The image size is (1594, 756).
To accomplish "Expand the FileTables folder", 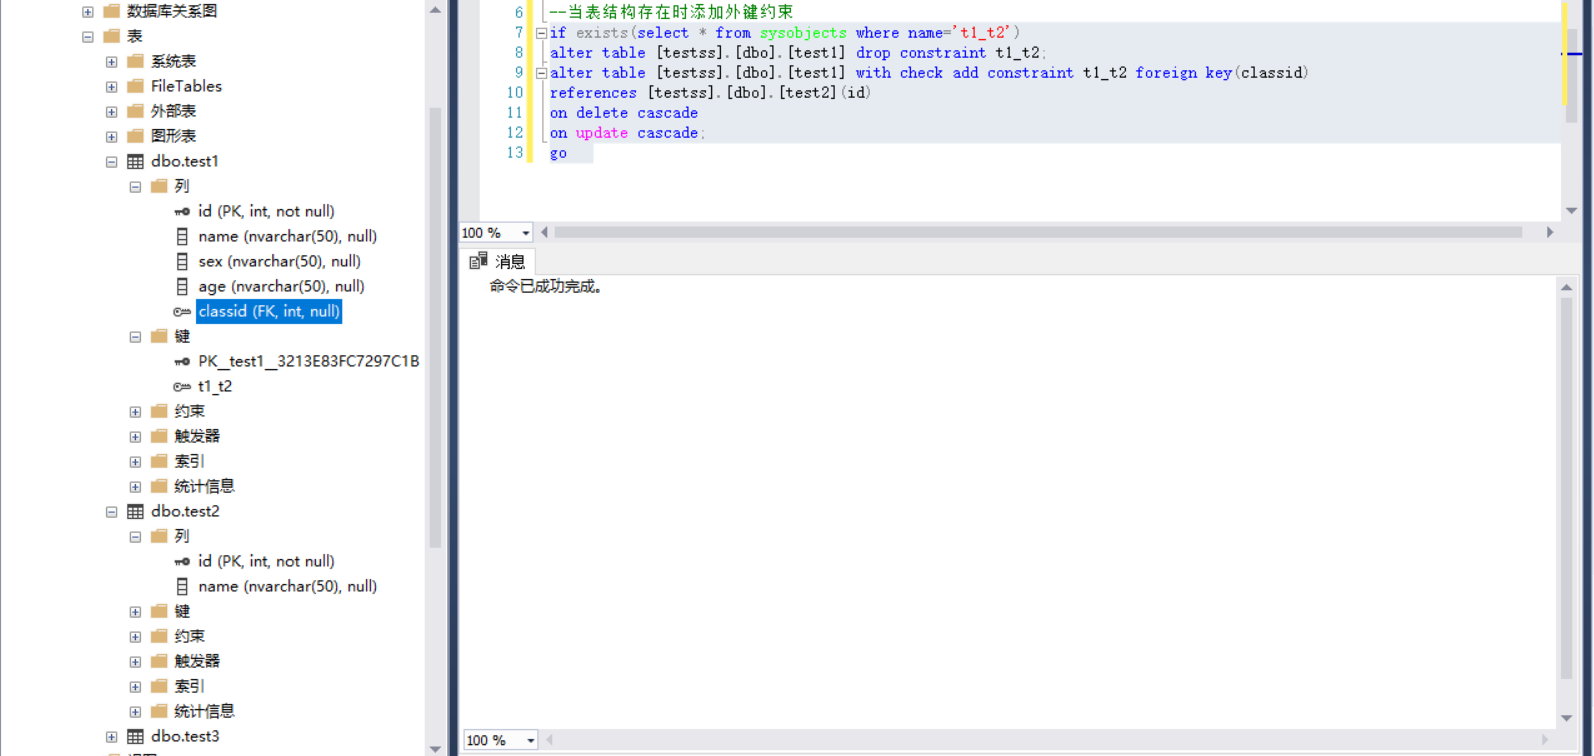I will point(112,87).
